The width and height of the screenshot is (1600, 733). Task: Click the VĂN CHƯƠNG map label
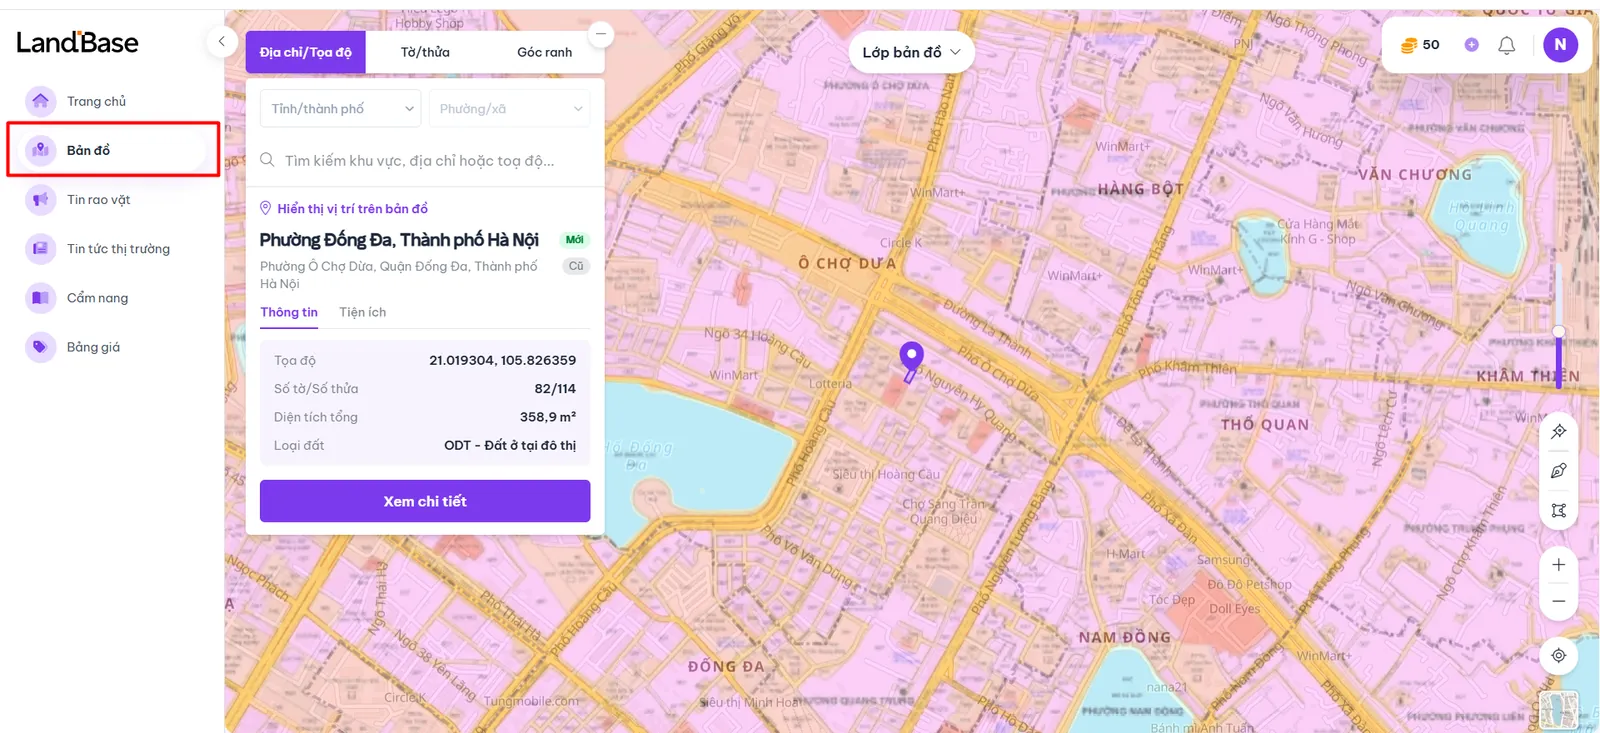click(1415, 174)
